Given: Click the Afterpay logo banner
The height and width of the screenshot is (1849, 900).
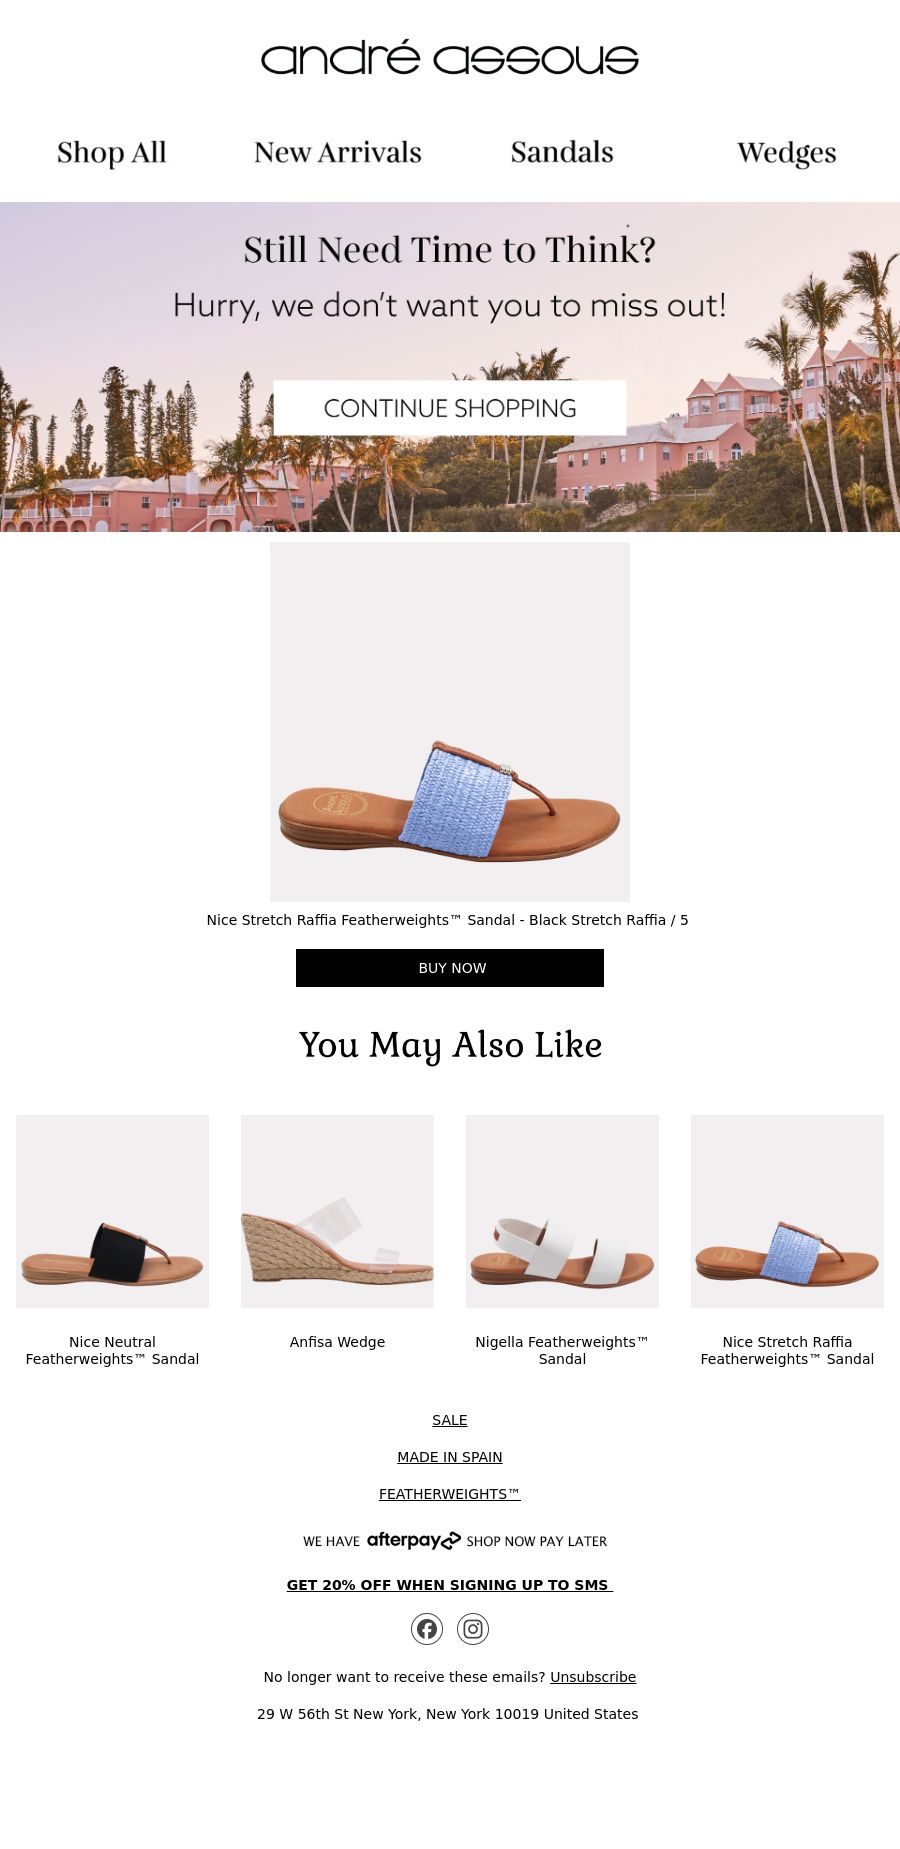Looking at the screenshot, I should (x=455, y=1541).
